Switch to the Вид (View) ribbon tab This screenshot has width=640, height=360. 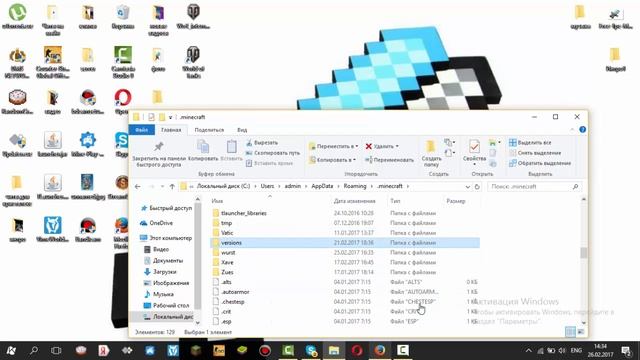(242, 130)
